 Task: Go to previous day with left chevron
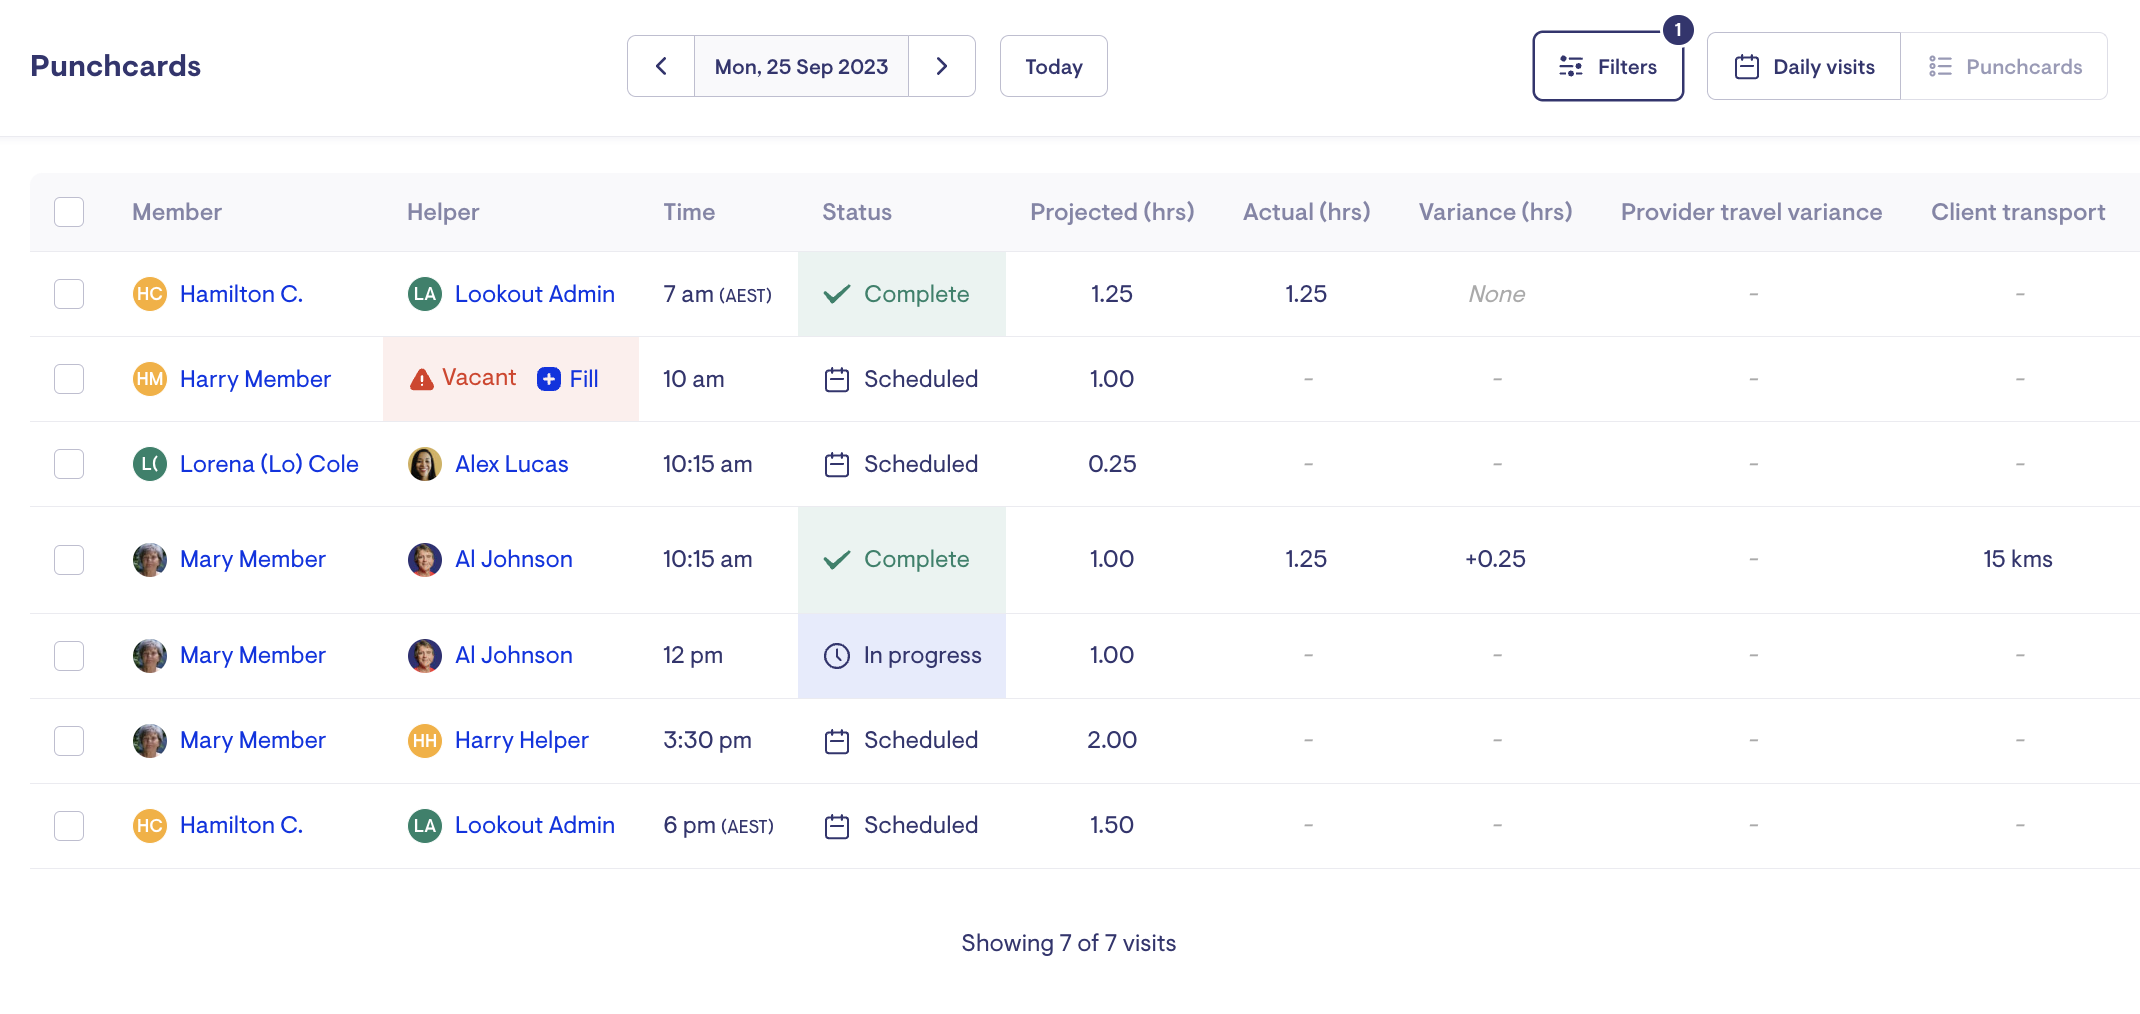tap(661, 66)
